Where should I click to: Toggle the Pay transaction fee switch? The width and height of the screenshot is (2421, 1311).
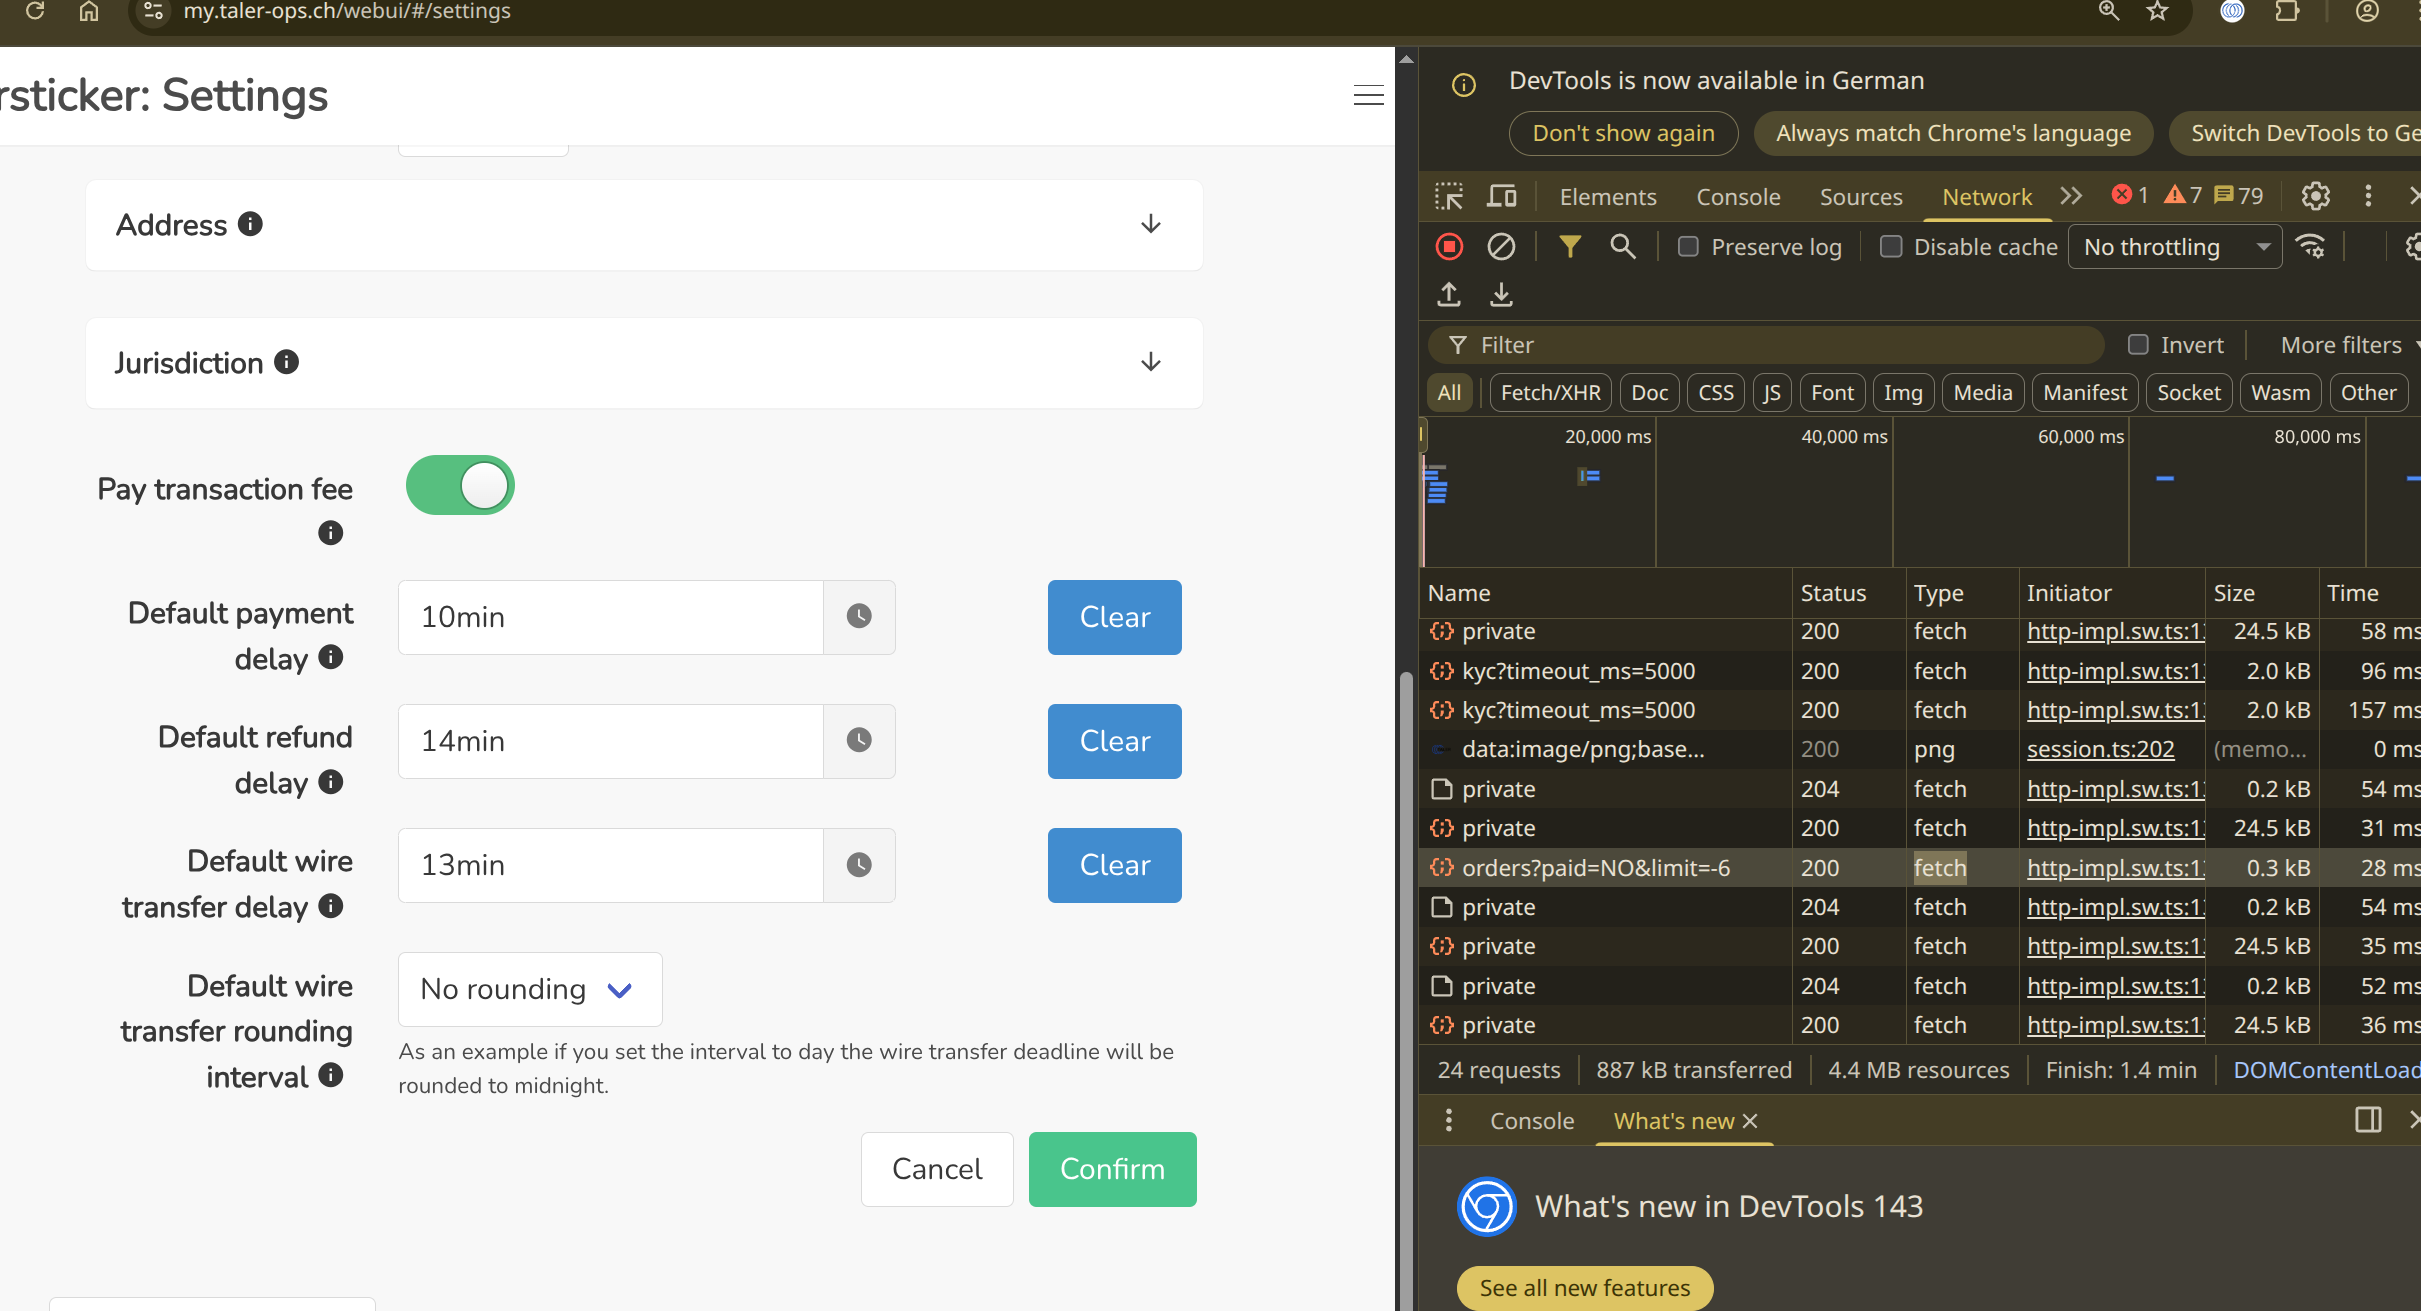tap(460, 486)
